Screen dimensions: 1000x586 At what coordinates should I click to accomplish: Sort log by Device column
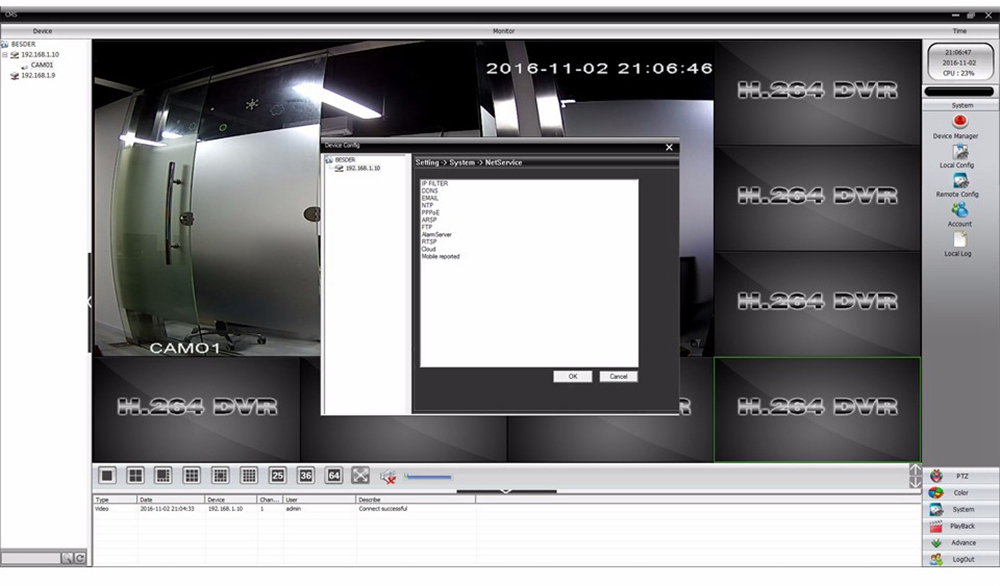230,499
